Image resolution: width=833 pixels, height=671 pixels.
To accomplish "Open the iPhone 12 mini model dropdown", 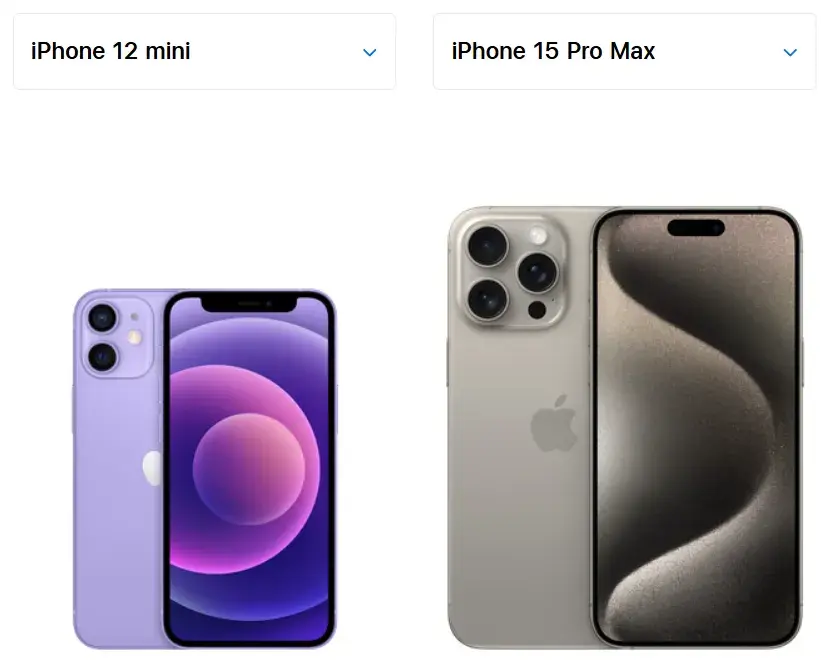I will pos(205,52).
